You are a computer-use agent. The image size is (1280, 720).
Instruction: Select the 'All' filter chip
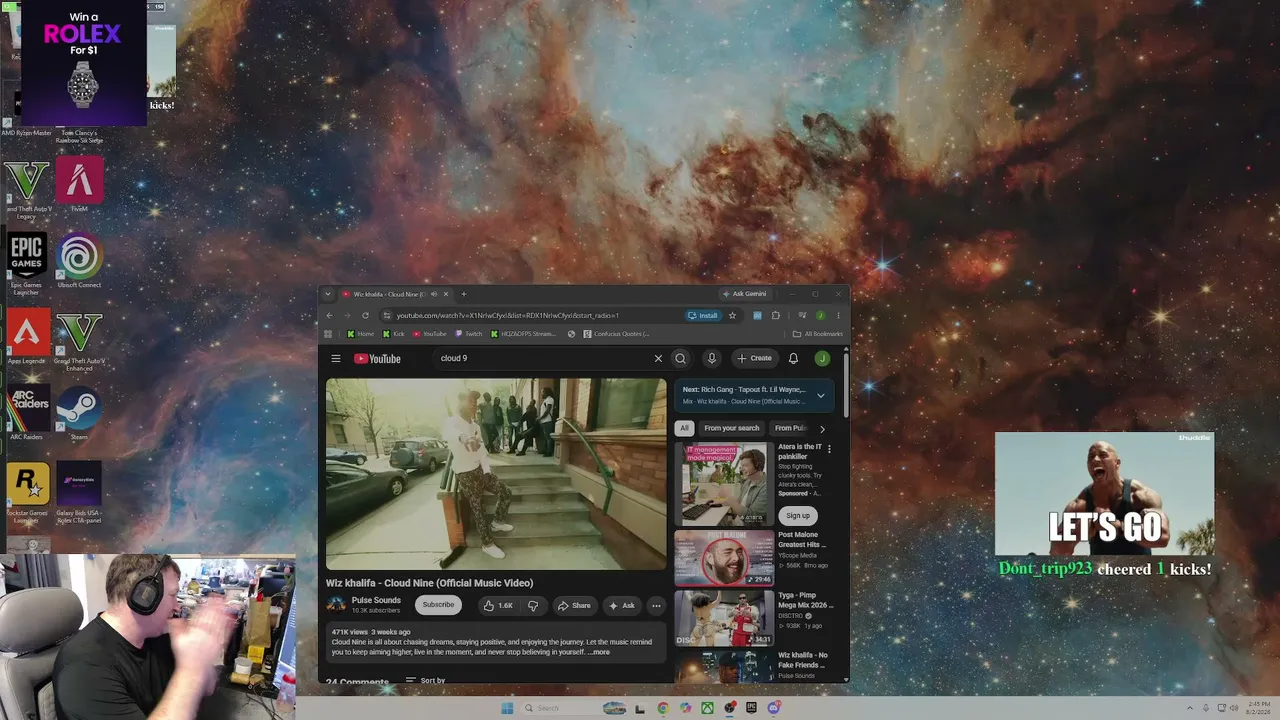684,428
